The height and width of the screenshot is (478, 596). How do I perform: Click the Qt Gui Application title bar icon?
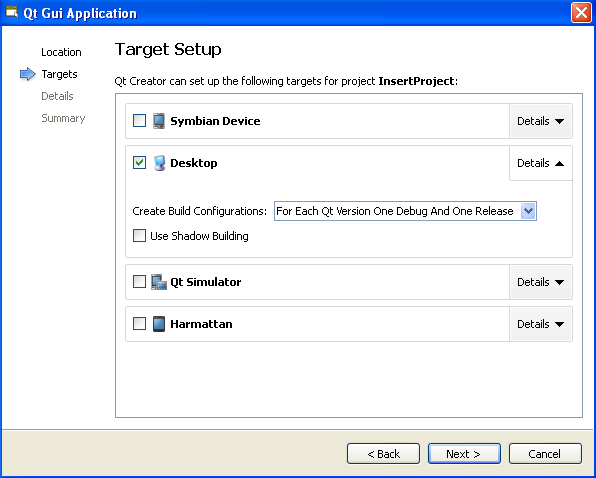12,13
